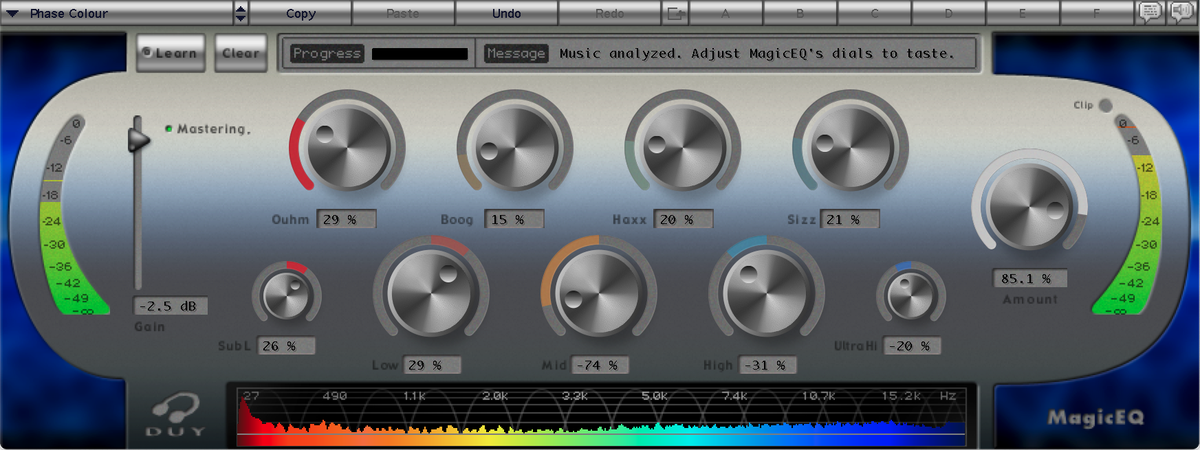Toggle the Learn button
The width and height of the screenshot is (1200, 450).
(170, 53)
